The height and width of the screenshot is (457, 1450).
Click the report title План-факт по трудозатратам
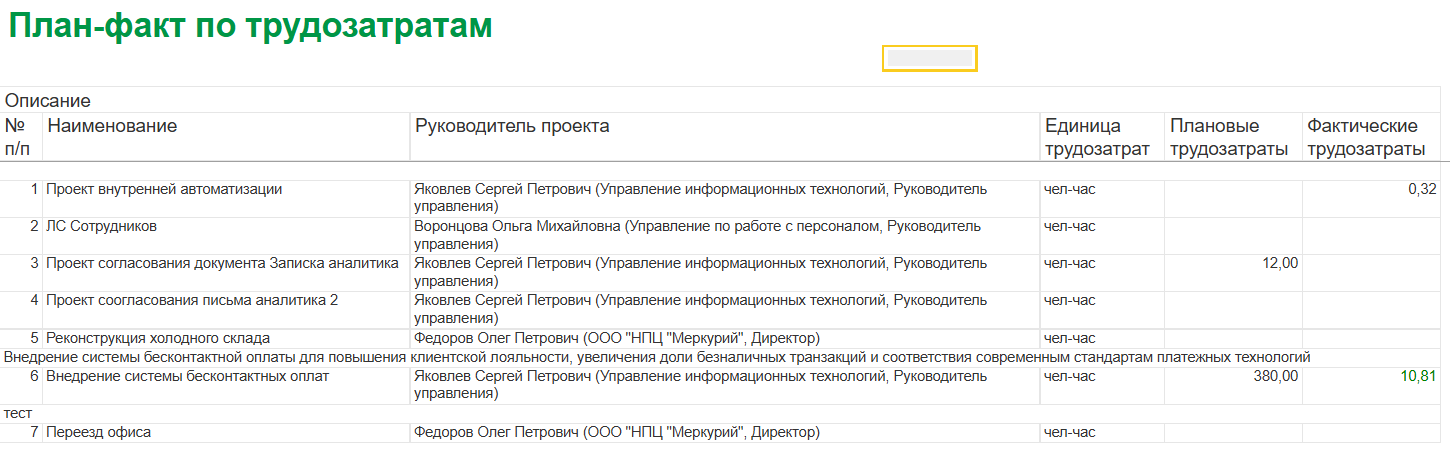pyautogui.click(x=250, y=26)
